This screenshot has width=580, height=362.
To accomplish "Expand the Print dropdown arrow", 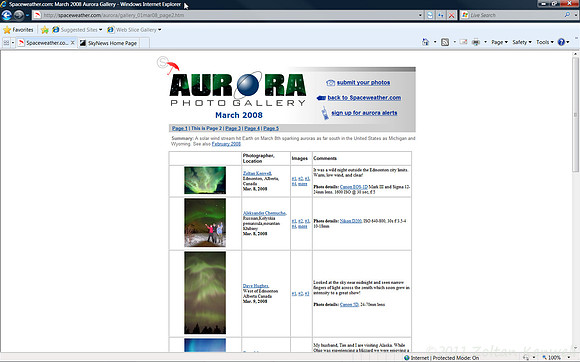I will [x=485, y=42].
